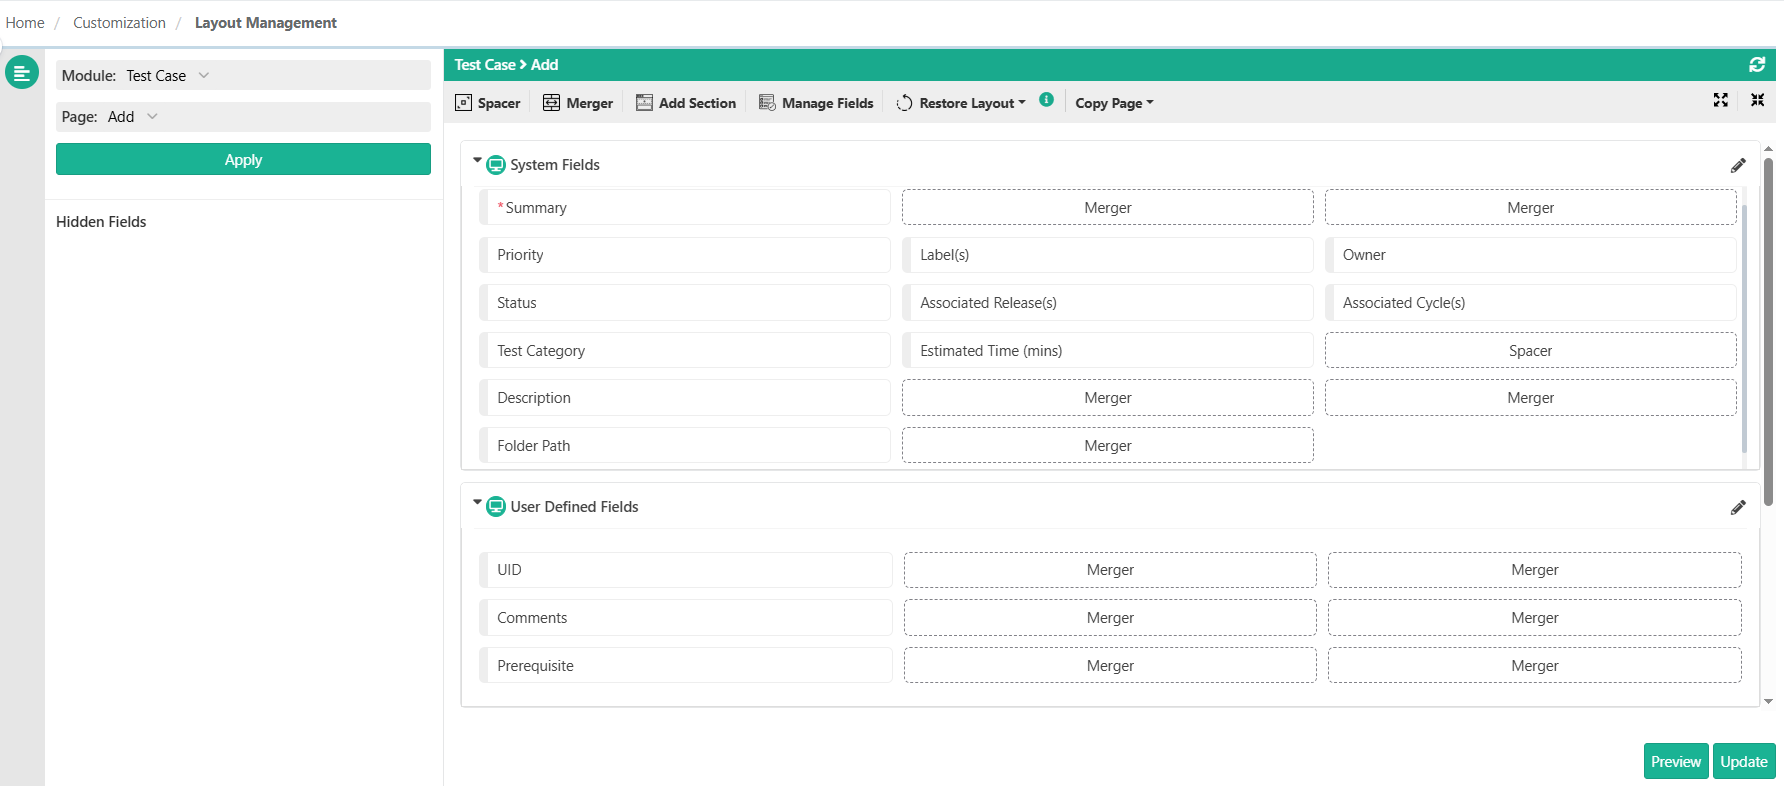Click the layout area vertical scrollbar
Image resolution: width=1784 pixels, height=786 pixels.
click(x=1768, y=330)
